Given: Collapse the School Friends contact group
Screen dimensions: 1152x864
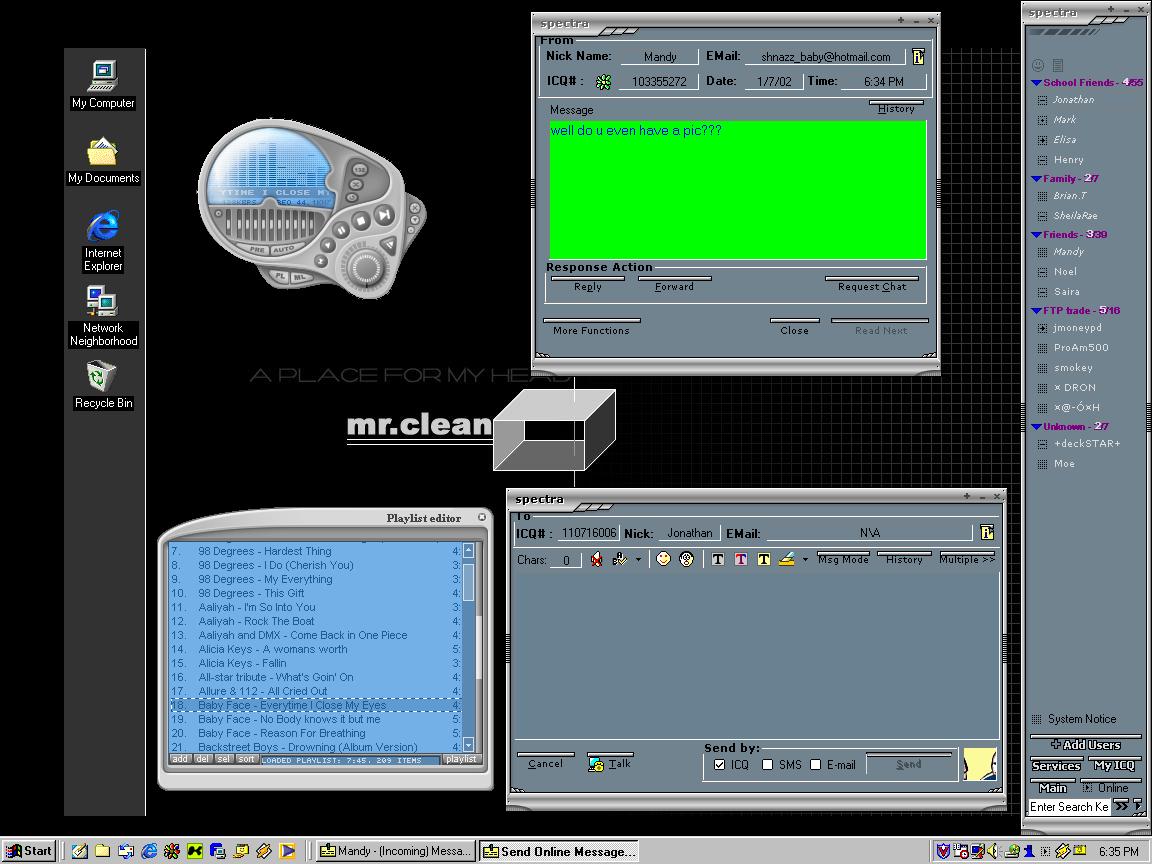Looking at the screenshot, I should [1036, 83].
